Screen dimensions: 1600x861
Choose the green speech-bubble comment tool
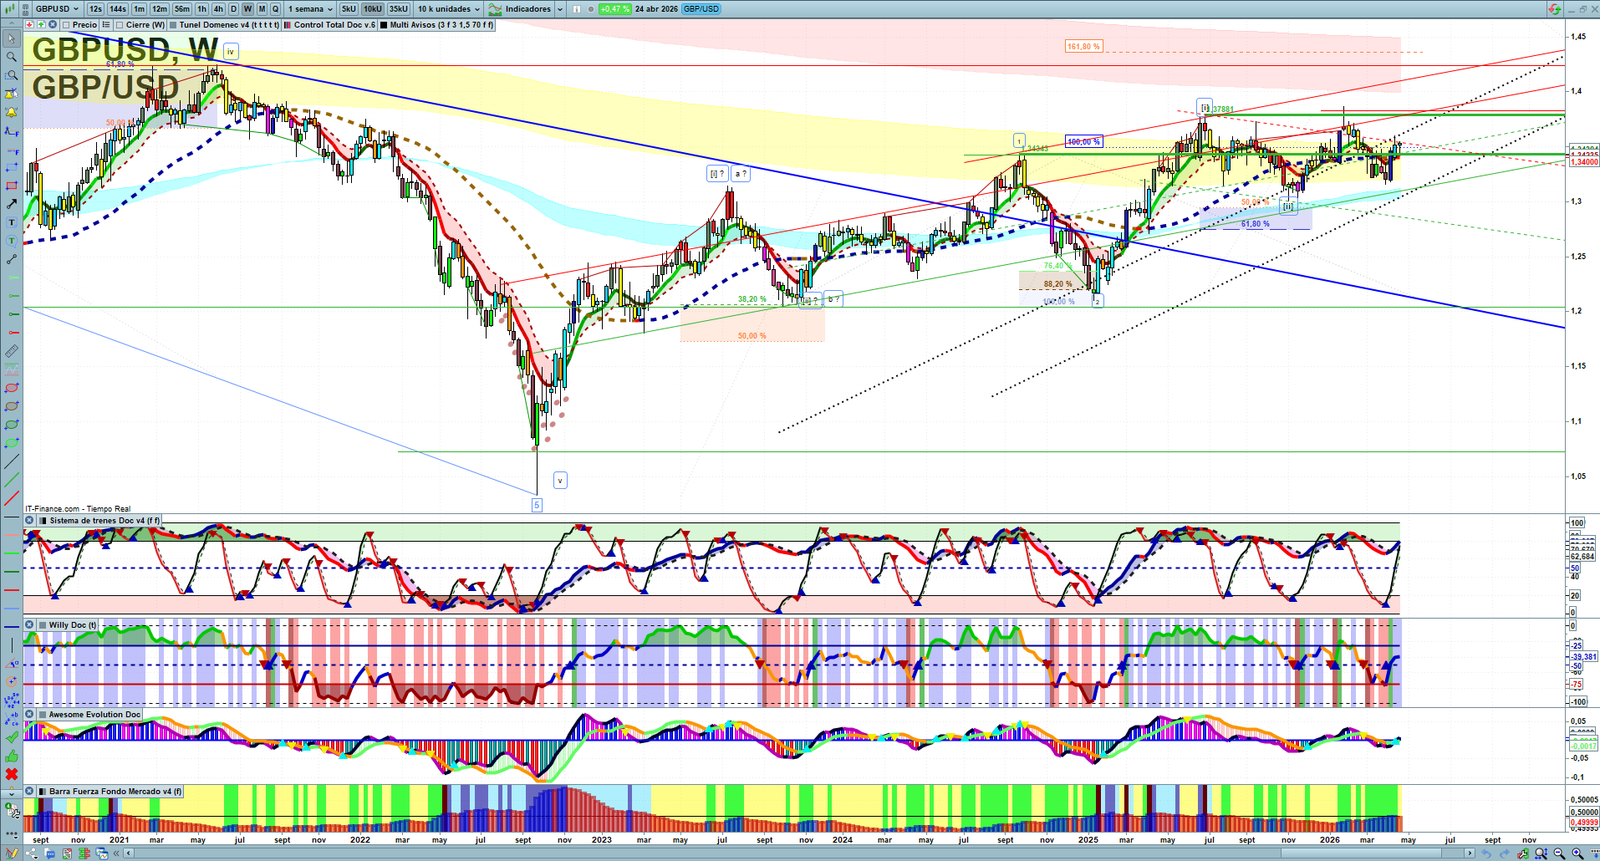(x=11, y=241)
